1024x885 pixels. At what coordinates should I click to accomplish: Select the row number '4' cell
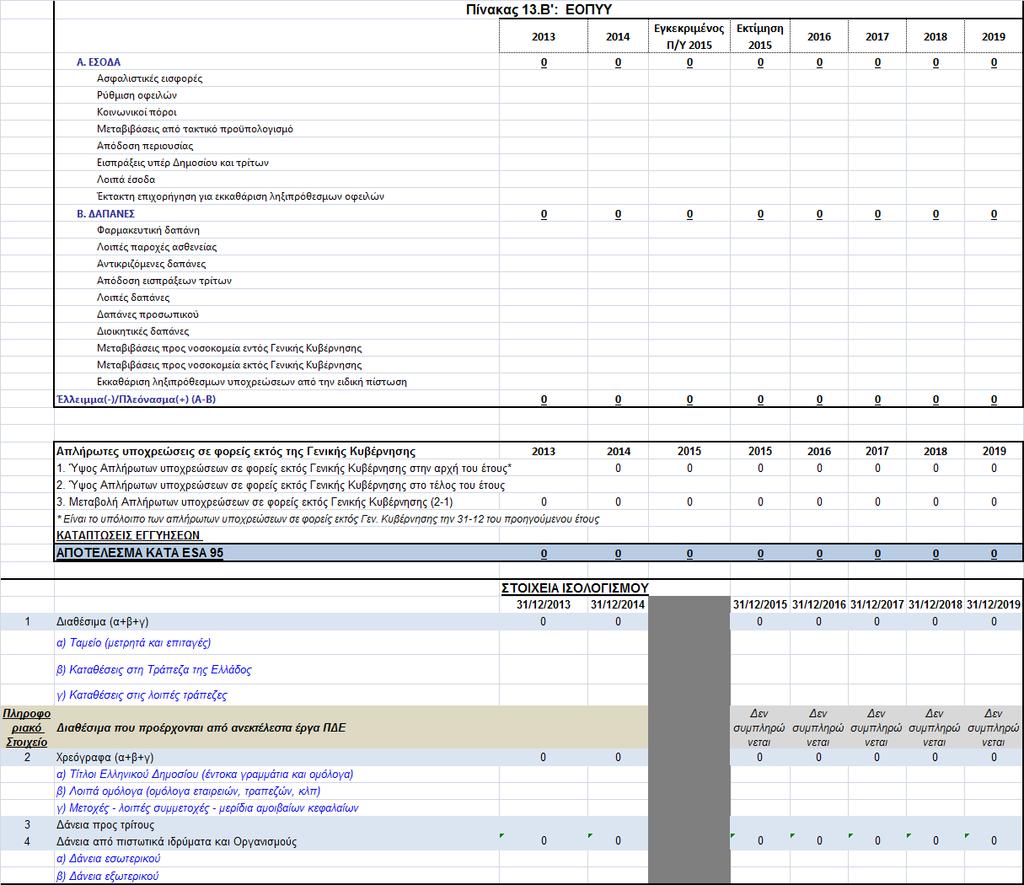coord(27,841)
